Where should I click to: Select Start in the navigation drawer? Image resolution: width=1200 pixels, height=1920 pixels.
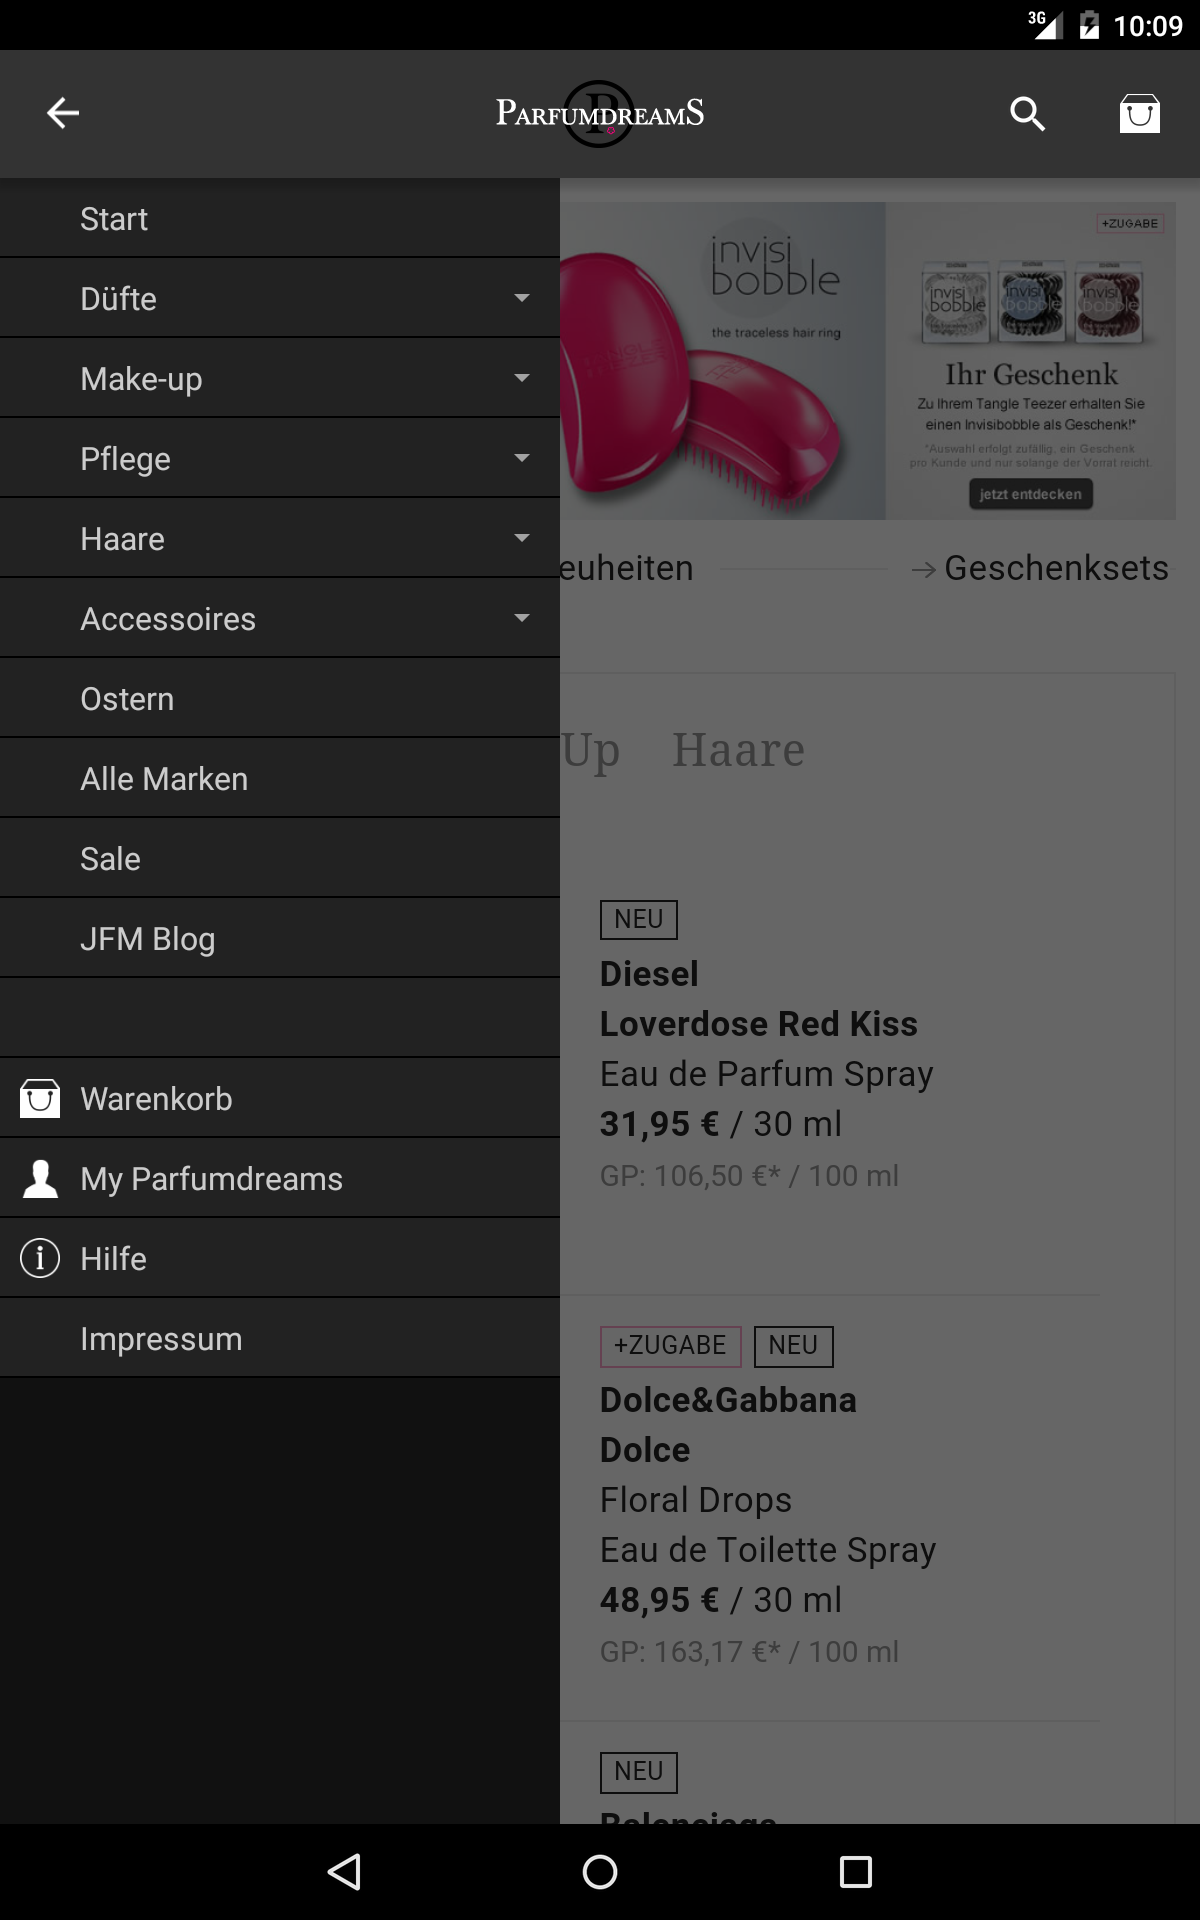(114, 219)
